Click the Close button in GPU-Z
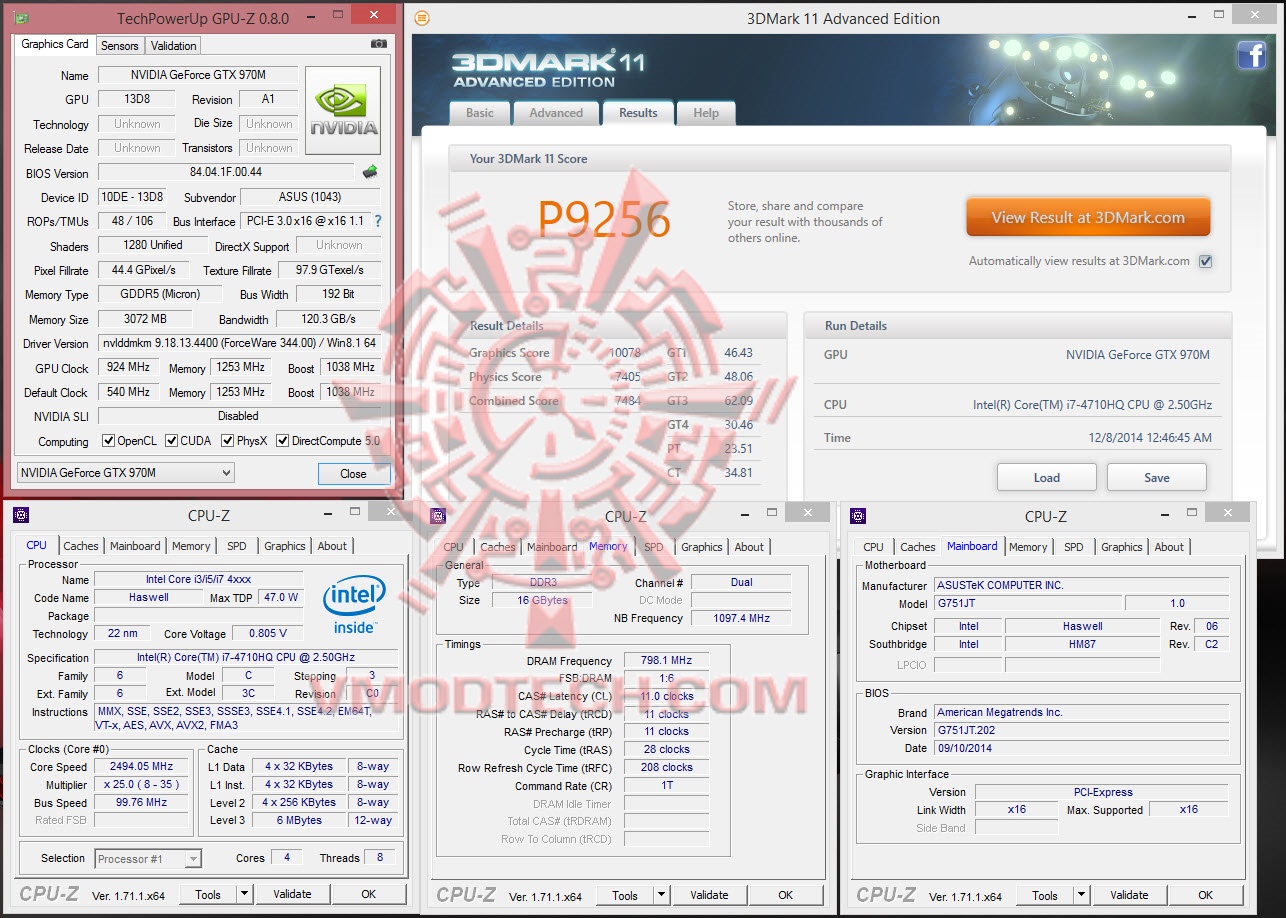Image resolution: width=1286 pixels, height=918 pixels. (x=353, y=474)
